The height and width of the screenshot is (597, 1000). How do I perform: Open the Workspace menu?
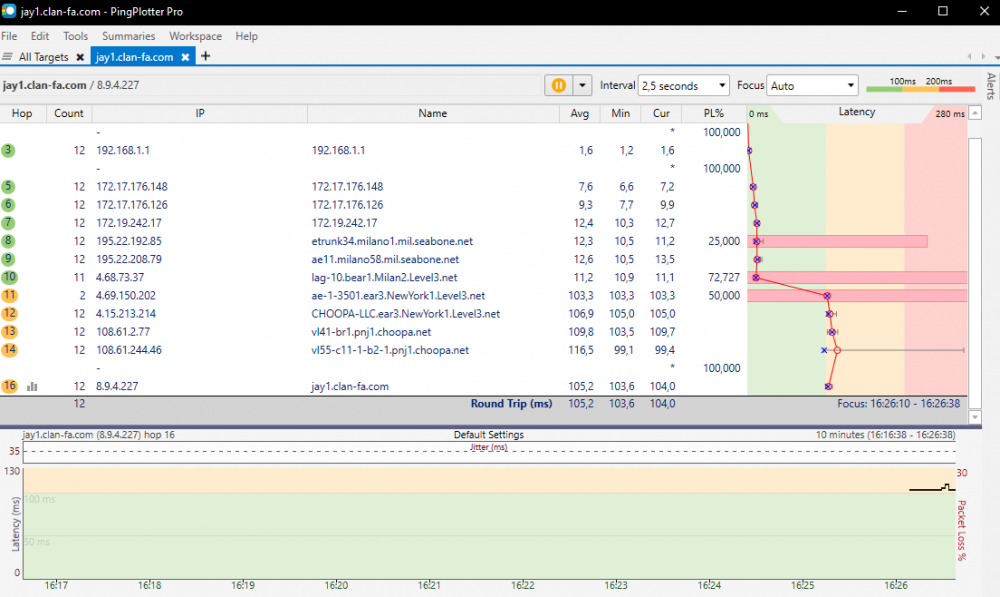(195, 36)
